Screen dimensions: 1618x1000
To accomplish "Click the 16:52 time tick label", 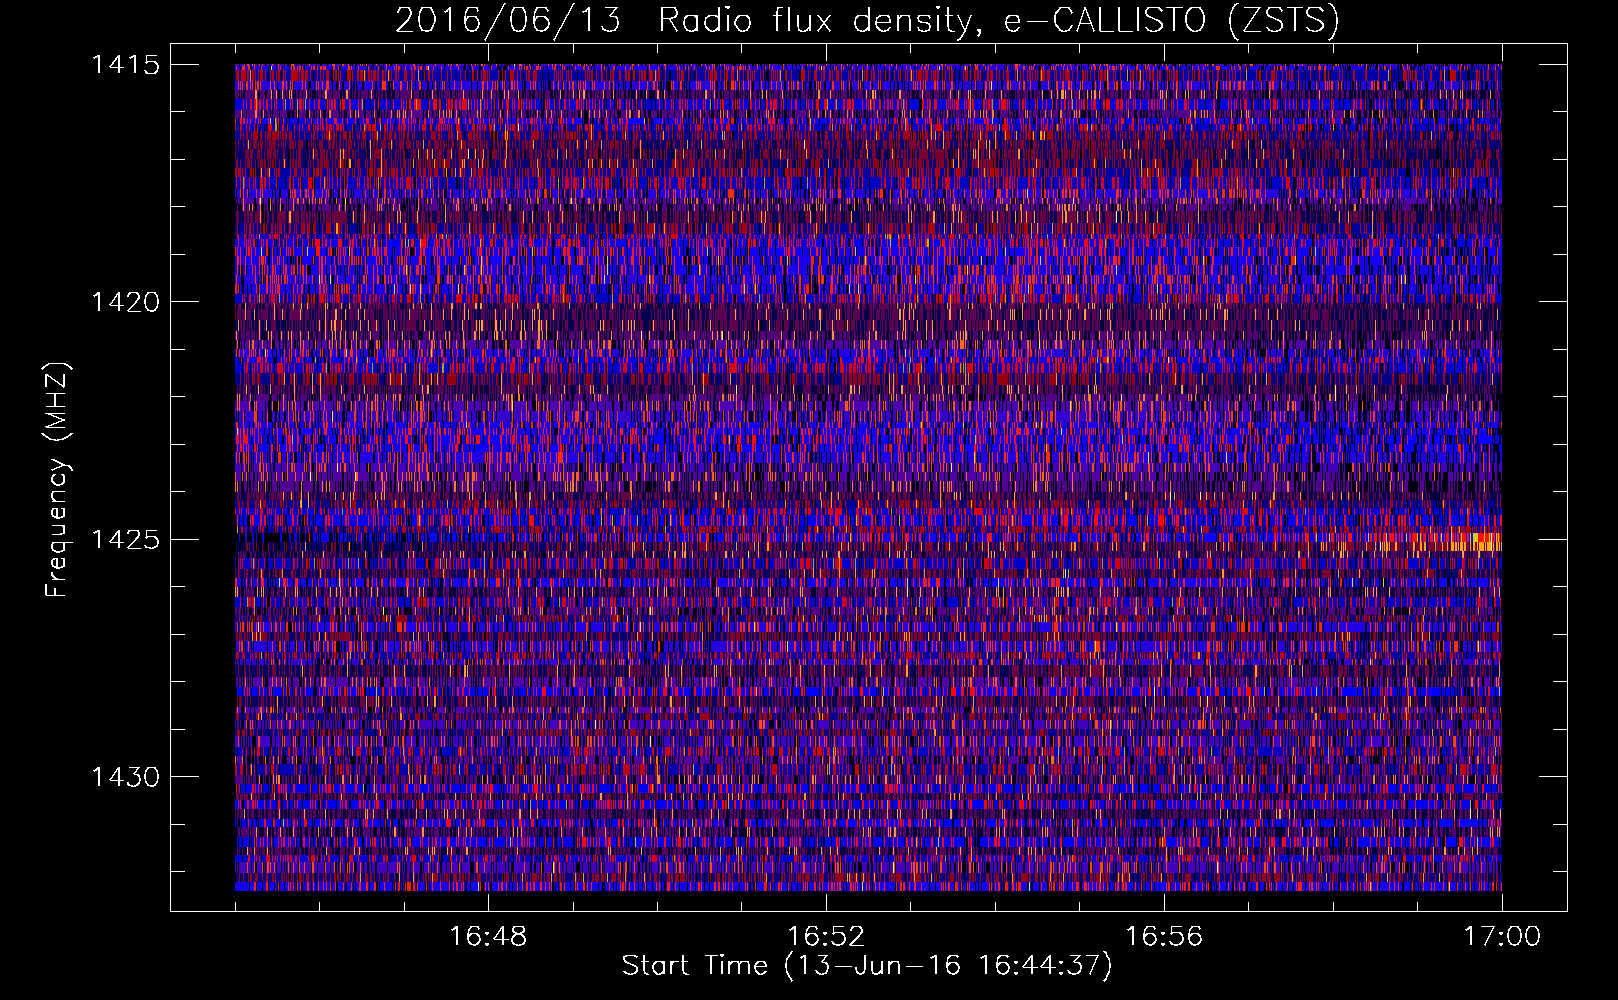I will pyautogui.click(x=826, y=937).
